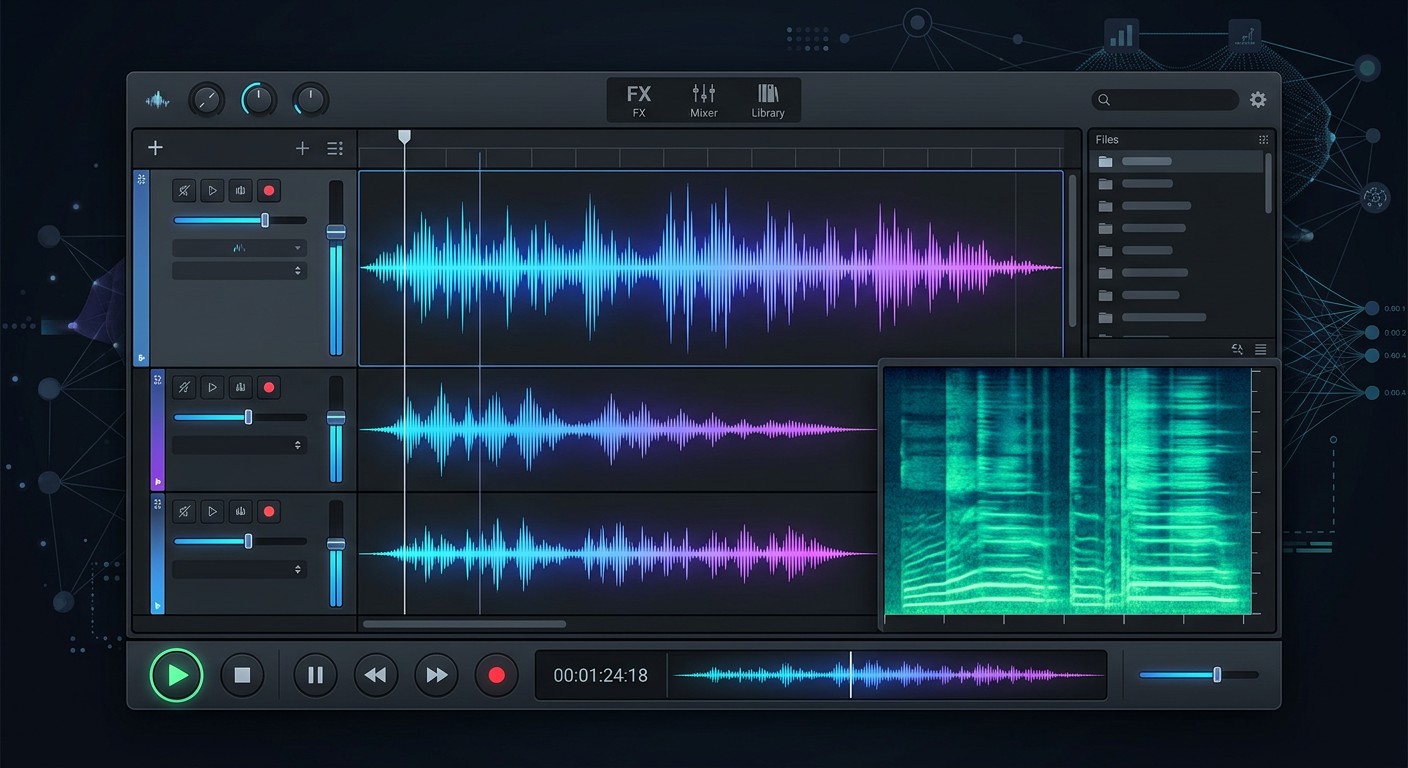Click the Rewind button in transport bar
The height and width of the screenshot is (768, 1408).
tap(376, 675)
